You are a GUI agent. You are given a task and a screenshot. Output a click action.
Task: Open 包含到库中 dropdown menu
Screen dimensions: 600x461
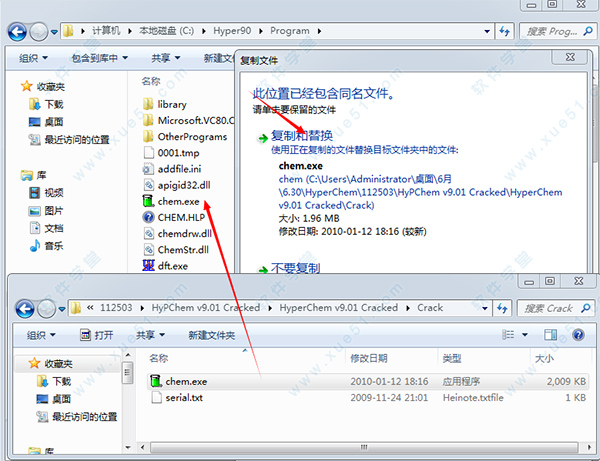pos(99,58)
